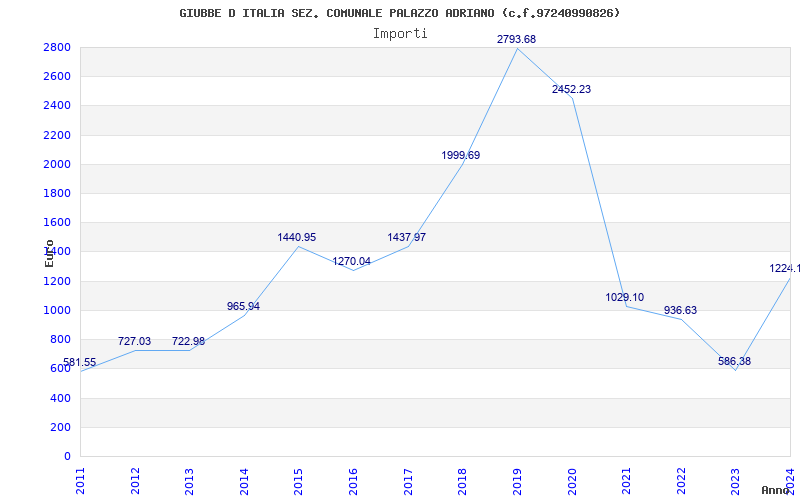800x500 pixels.
Task: Click the 2600 y-axis value
Action: click(57, 77)
